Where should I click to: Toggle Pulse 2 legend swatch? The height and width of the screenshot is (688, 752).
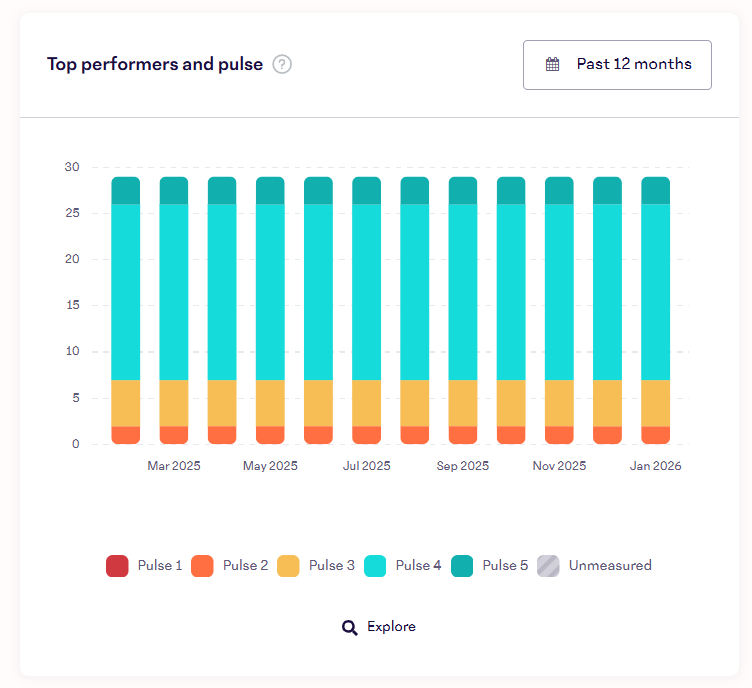[x=203, y=566]
